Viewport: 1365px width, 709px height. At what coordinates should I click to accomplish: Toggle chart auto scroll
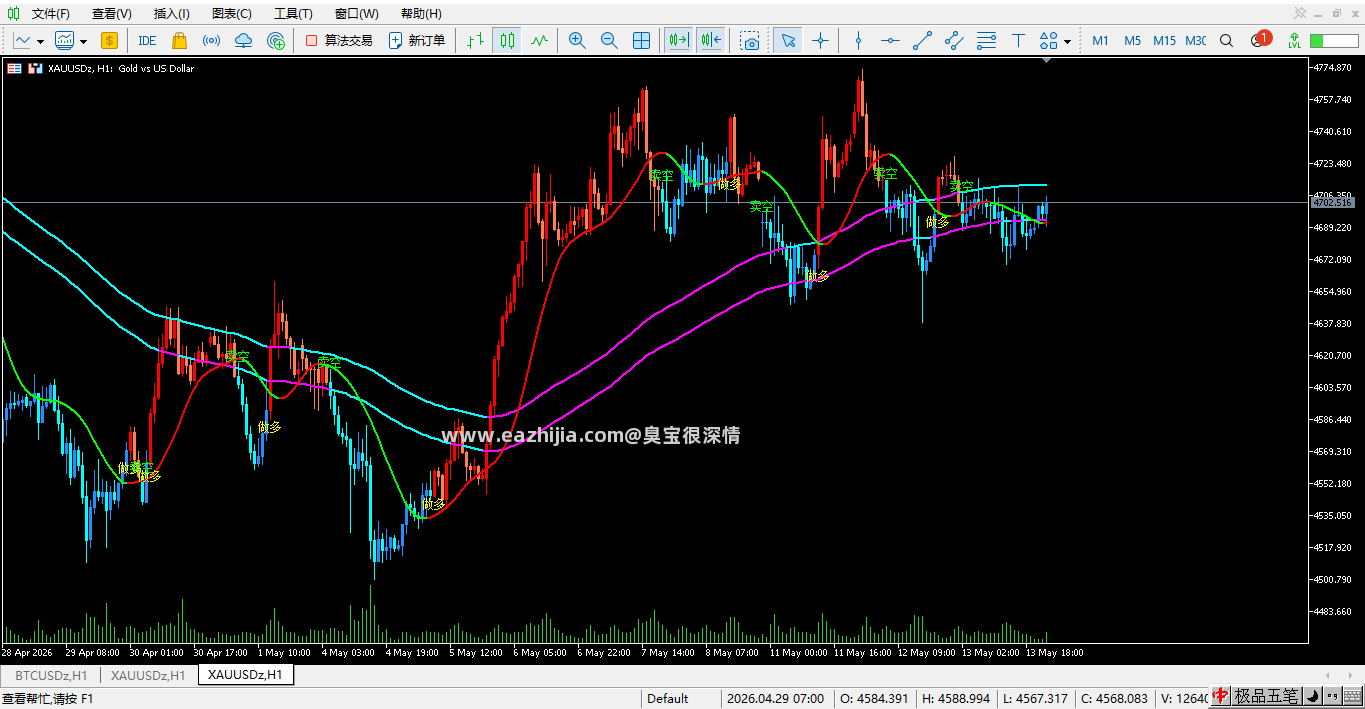(679, 40)
